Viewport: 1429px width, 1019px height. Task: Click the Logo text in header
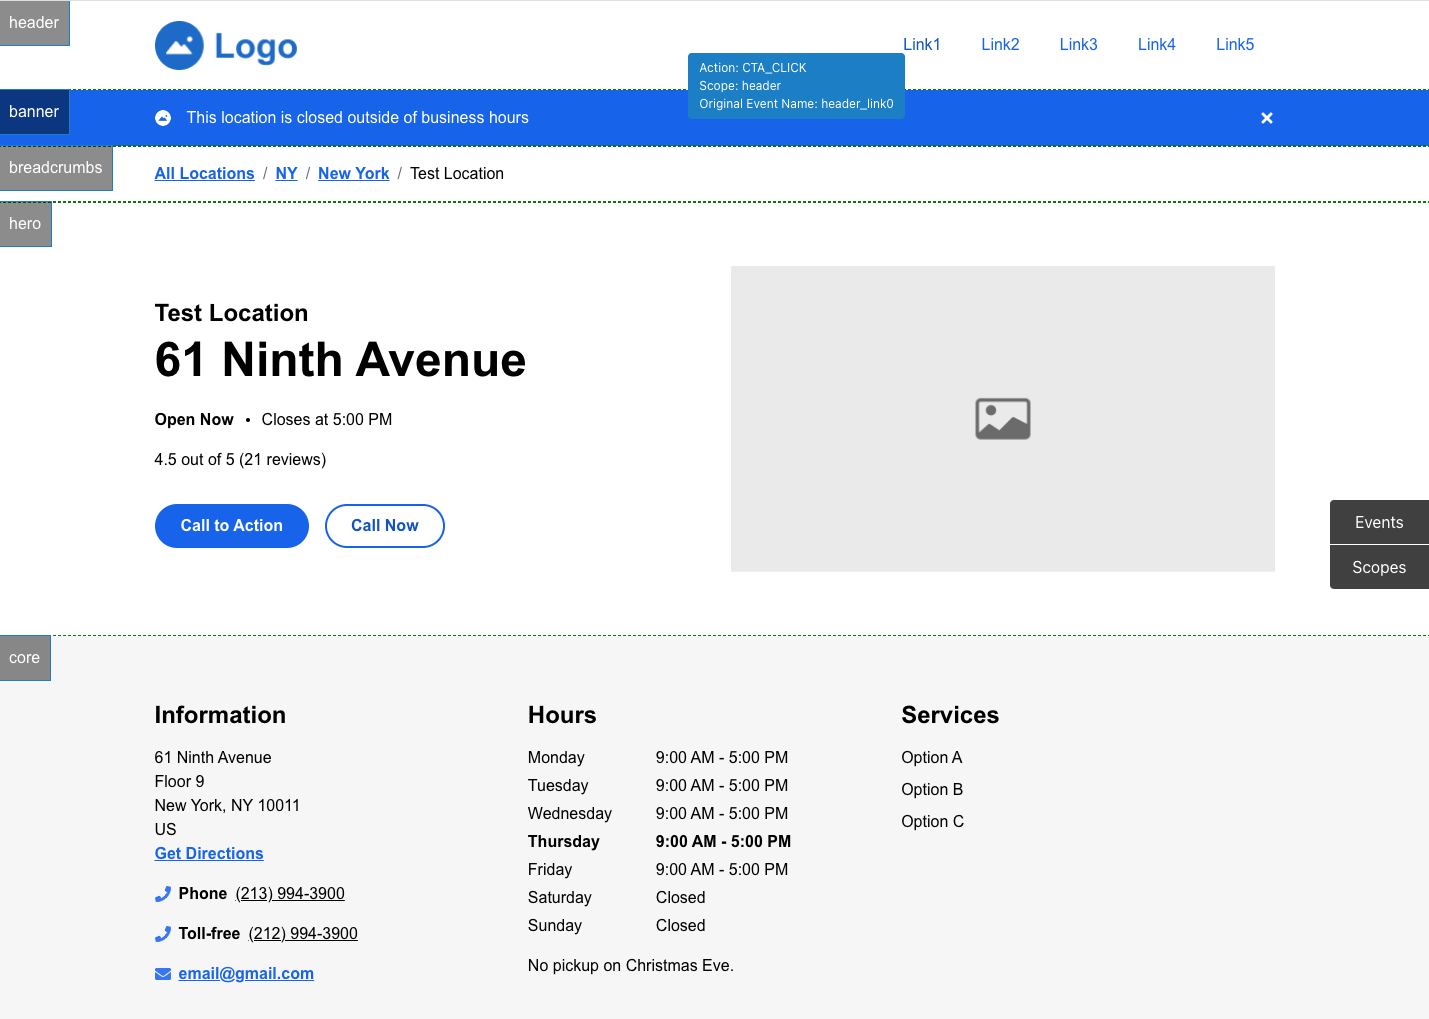coord(256,46)
